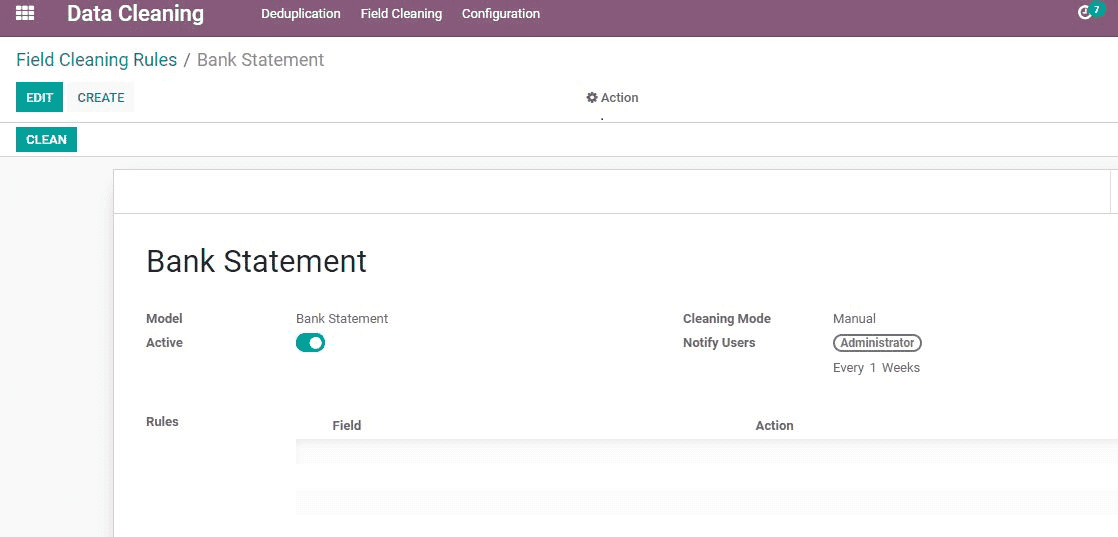1118x537 pixels.
Task: Click the Field column header
Action: (347, 426)
